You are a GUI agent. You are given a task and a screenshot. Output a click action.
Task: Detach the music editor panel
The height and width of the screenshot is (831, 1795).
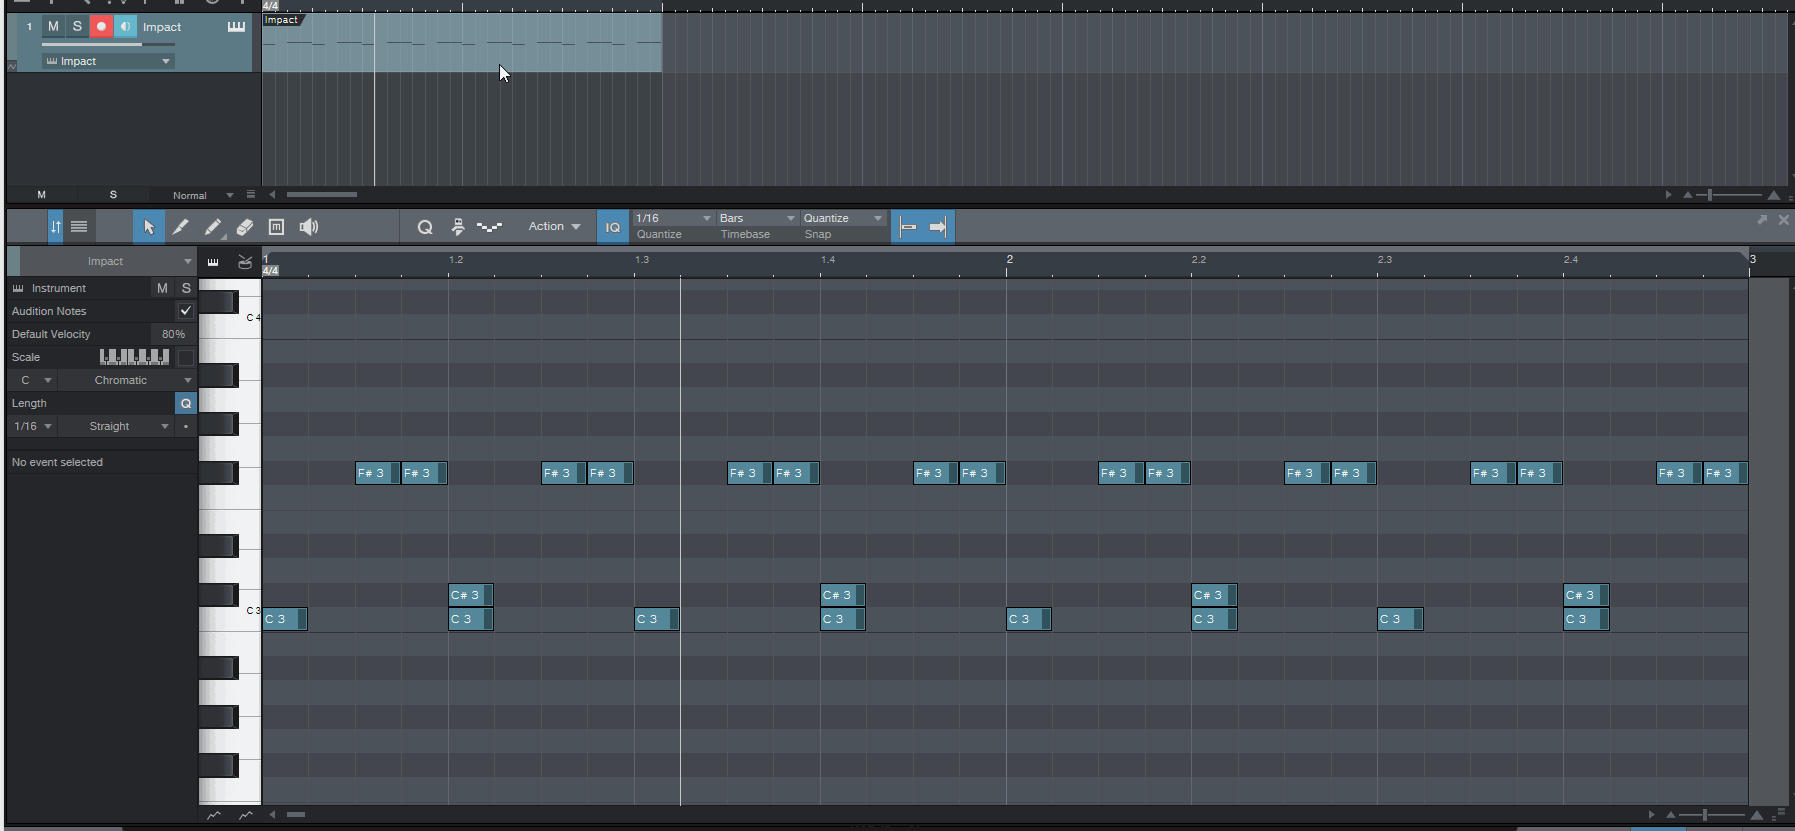click(x=1762, y=220)
